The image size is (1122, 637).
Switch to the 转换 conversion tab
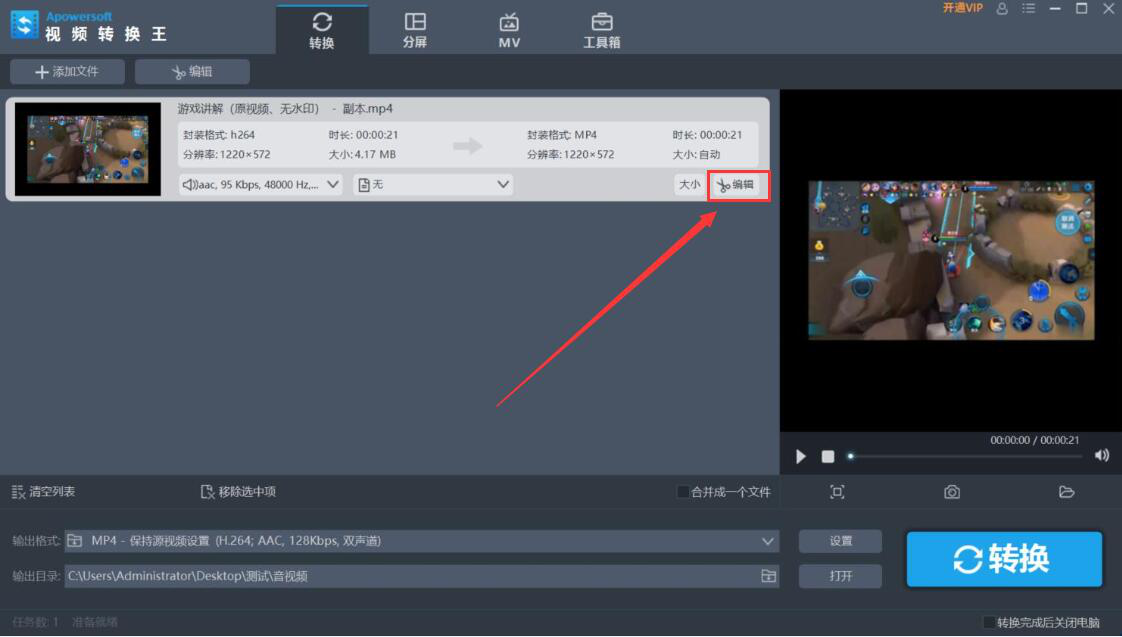(x=322, y=28)
